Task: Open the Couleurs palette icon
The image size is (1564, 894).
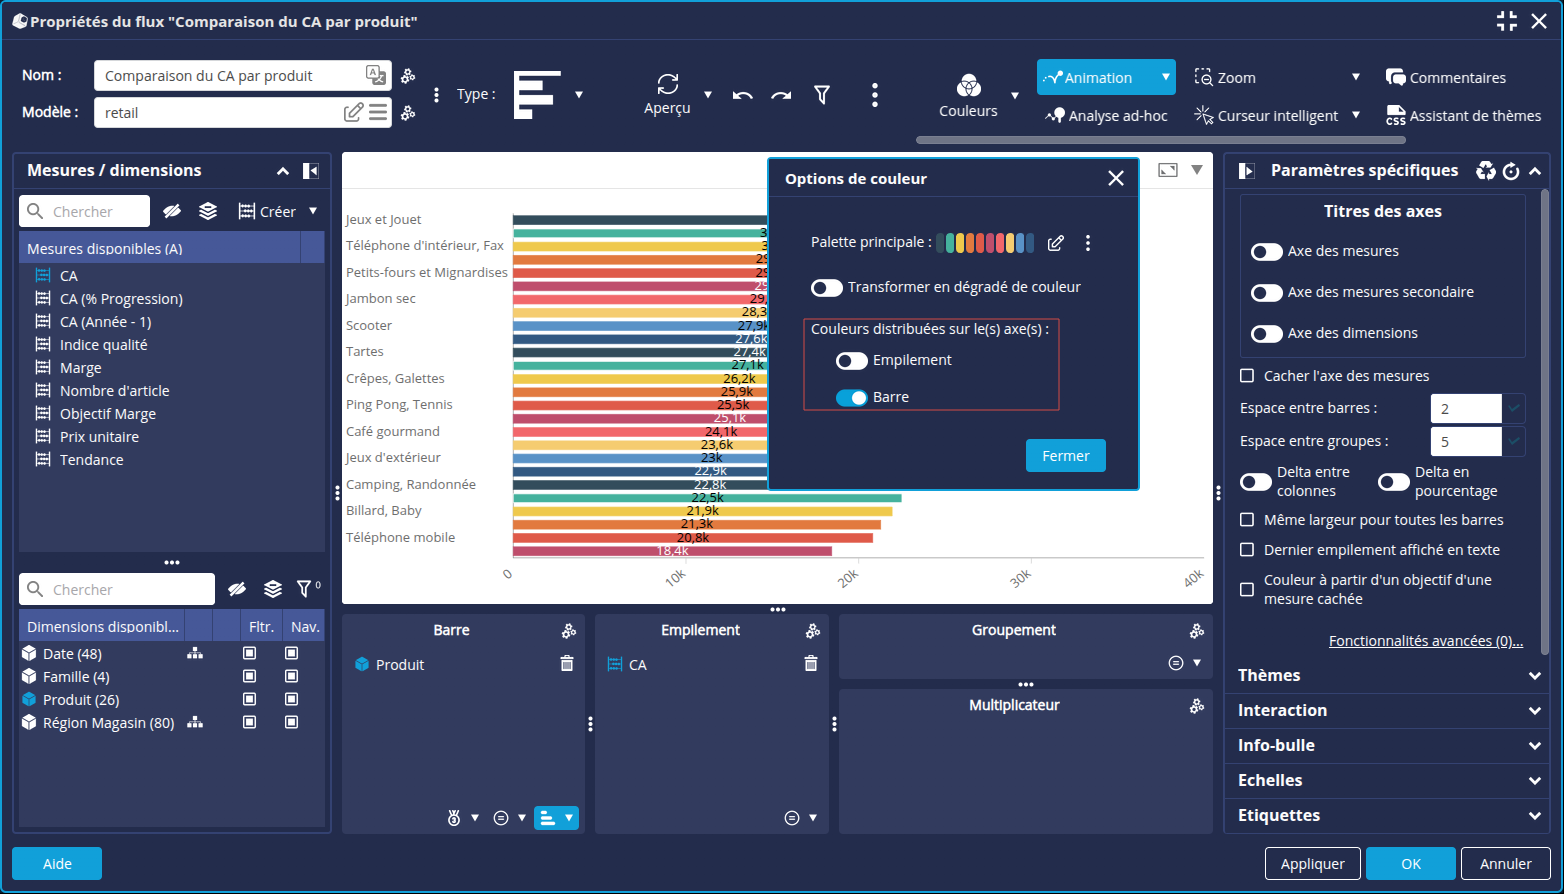Action: [968, 86]
